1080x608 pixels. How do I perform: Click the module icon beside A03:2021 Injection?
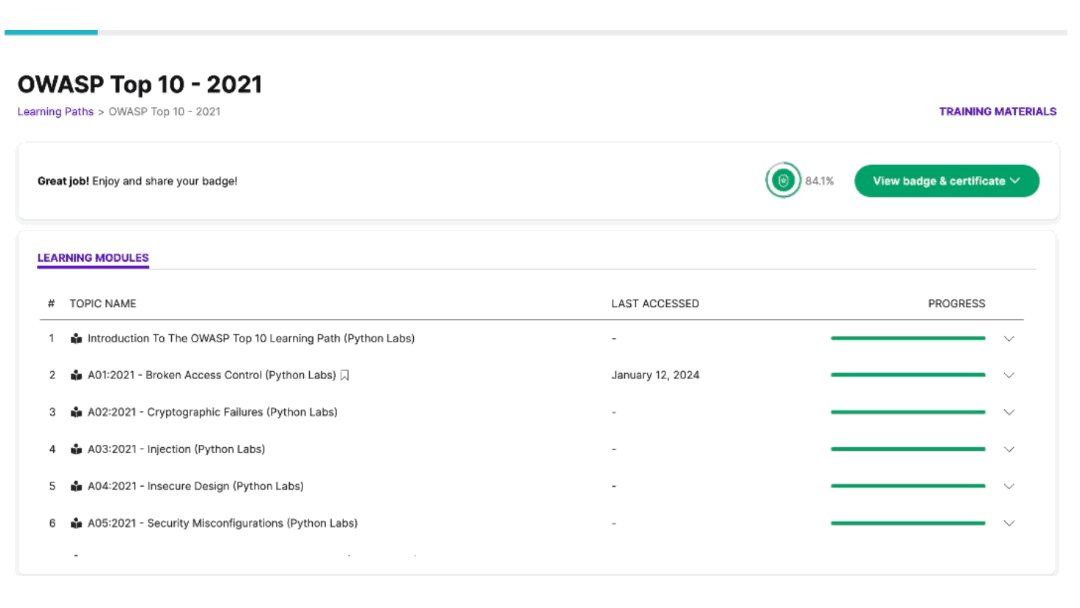[76, 450]
